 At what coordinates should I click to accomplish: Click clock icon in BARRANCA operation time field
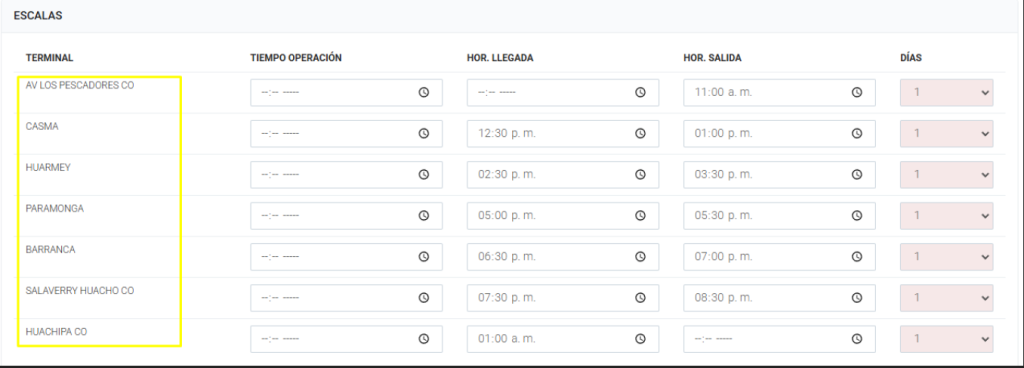click(423, 257)
